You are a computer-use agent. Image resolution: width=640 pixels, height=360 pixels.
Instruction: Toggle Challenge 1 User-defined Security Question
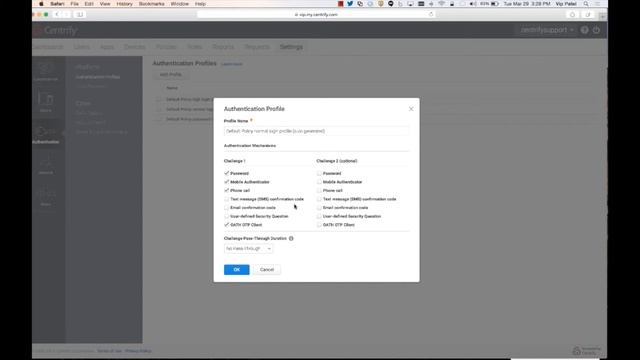tap(227, 216)
